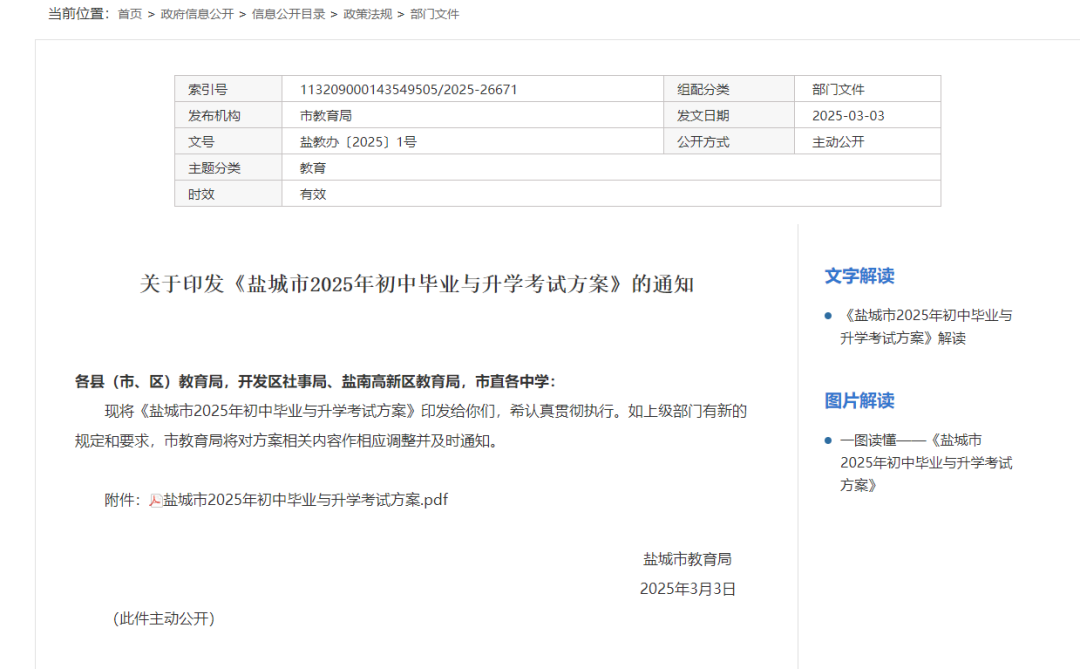1080x669 pixels.
Task: Navigate to 政策法规 breadcrumb
Action: coord(367,14)
